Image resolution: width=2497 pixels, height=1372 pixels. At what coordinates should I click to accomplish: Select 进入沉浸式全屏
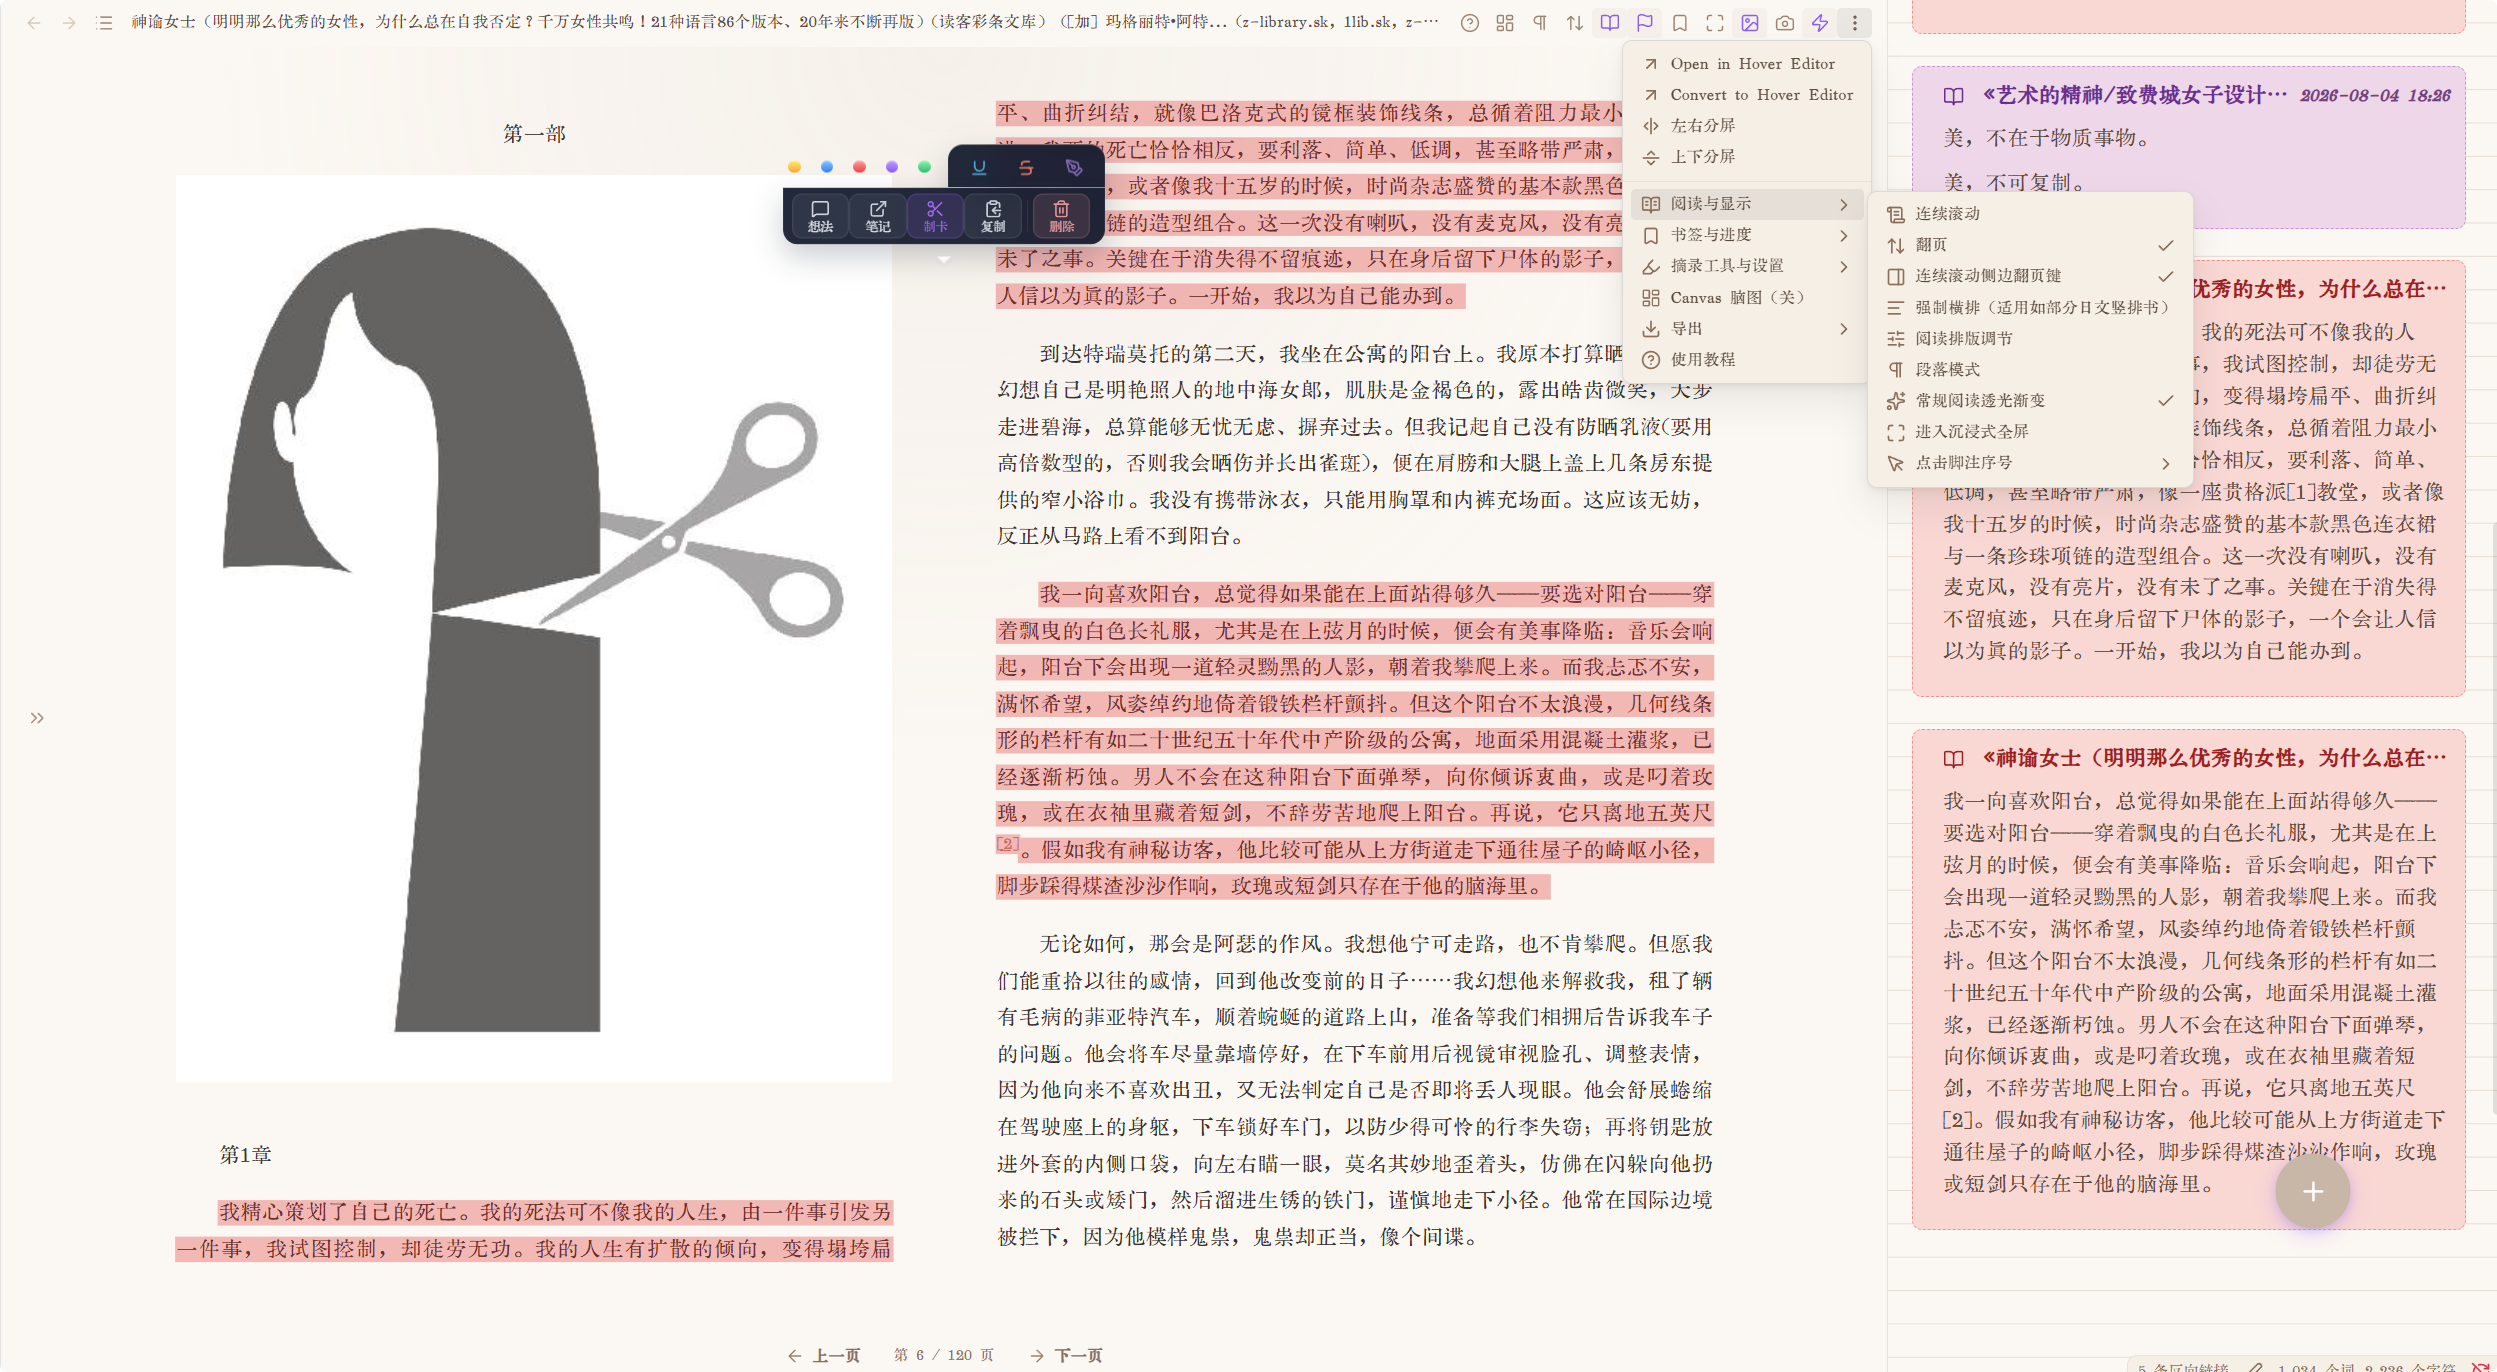(x=2029, y=432)
